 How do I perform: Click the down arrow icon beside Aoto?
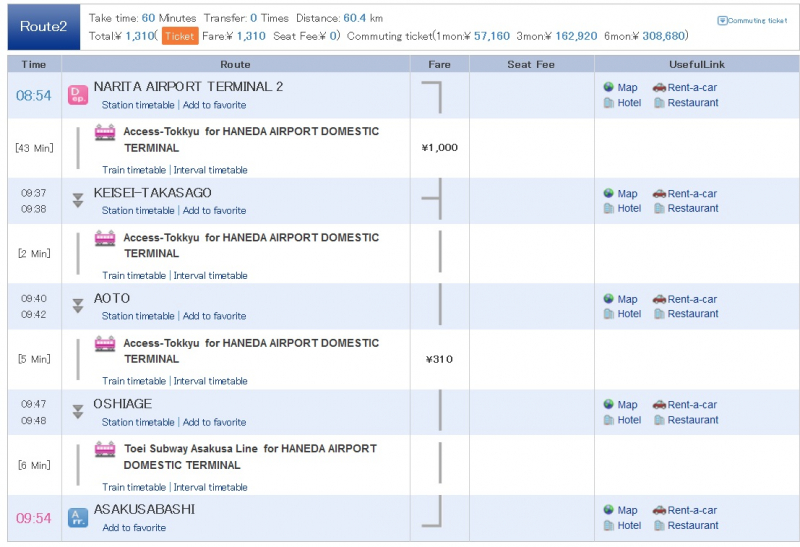pos(77,306)
